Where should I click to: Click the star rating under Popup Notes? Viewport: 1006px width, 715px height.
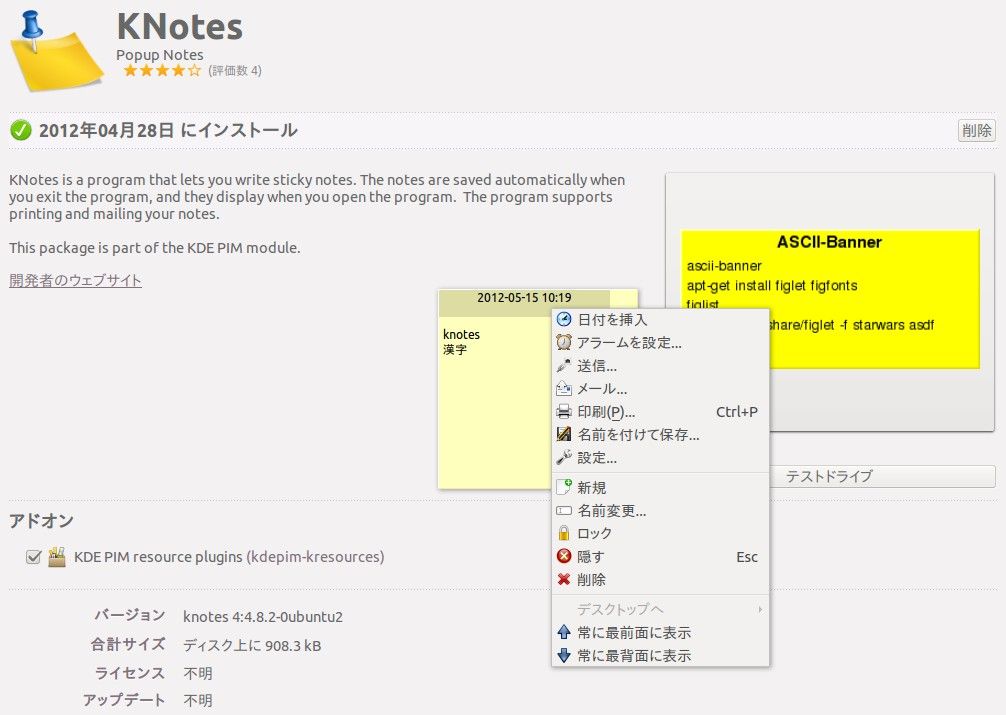click(162, 71)
